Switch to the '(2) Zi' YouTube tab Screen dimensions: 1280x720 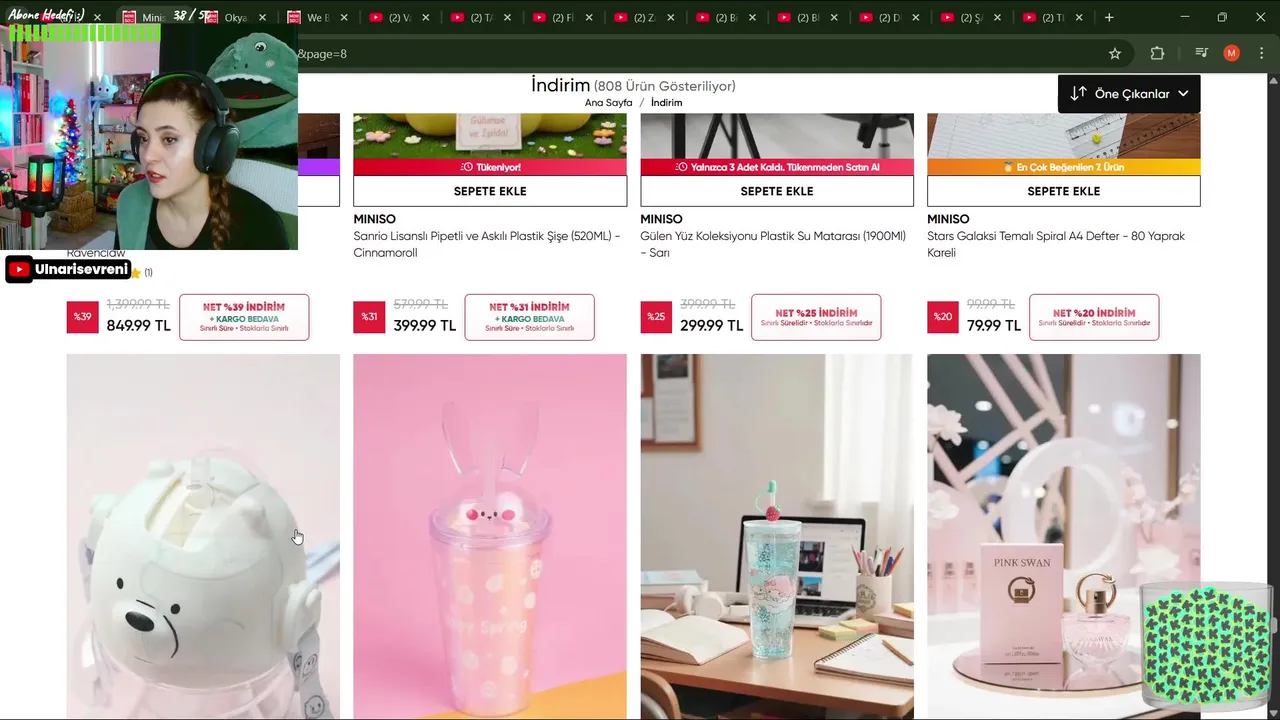click(644, 18)
